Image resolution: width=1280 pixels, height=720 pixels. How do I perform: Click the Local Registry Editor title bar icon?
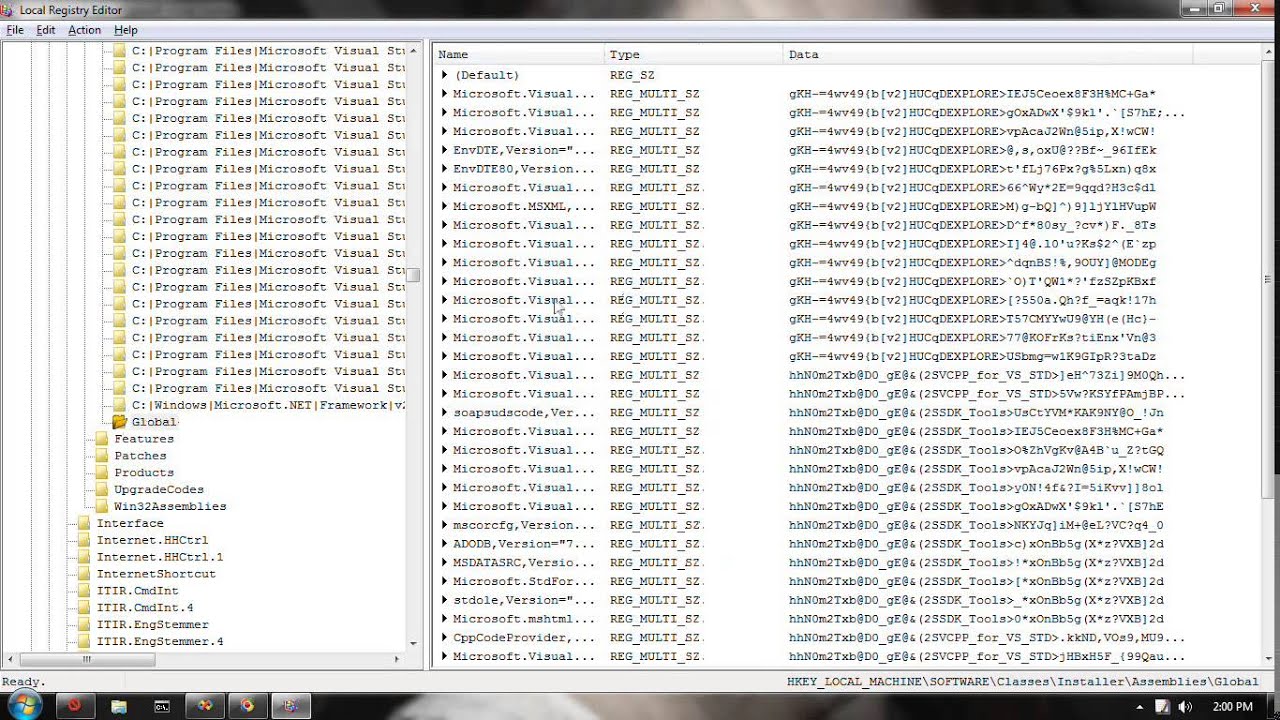(x=9, y=9)
